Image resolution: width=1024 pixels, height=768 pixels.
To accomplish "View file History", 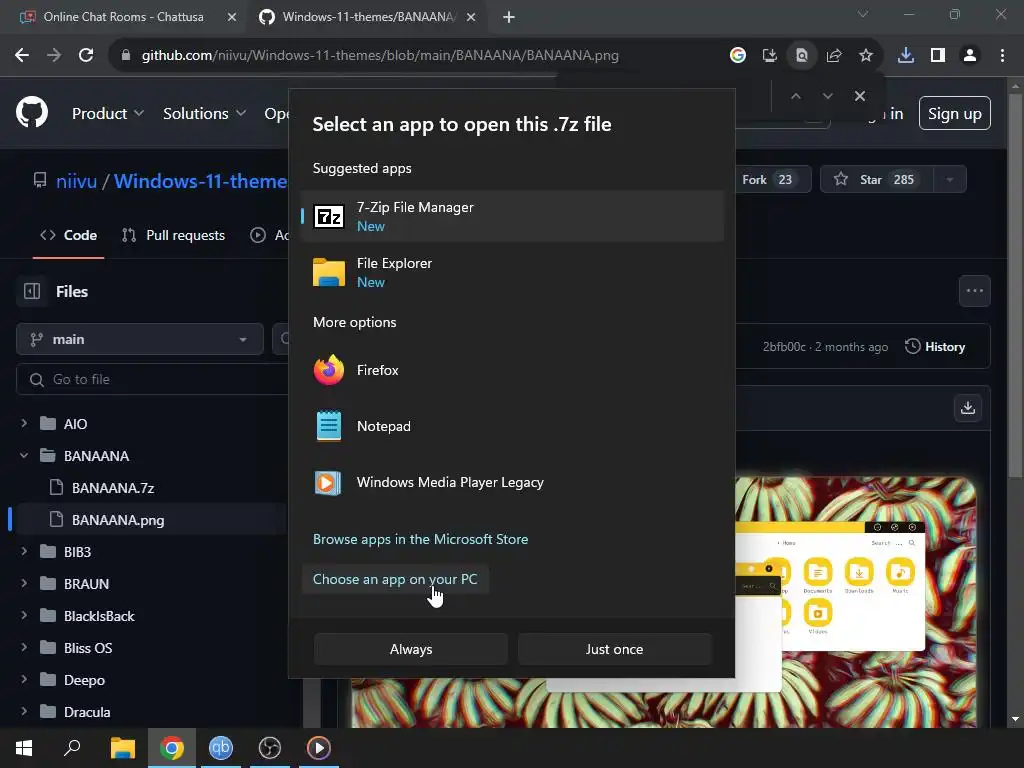I will point(935,347).
